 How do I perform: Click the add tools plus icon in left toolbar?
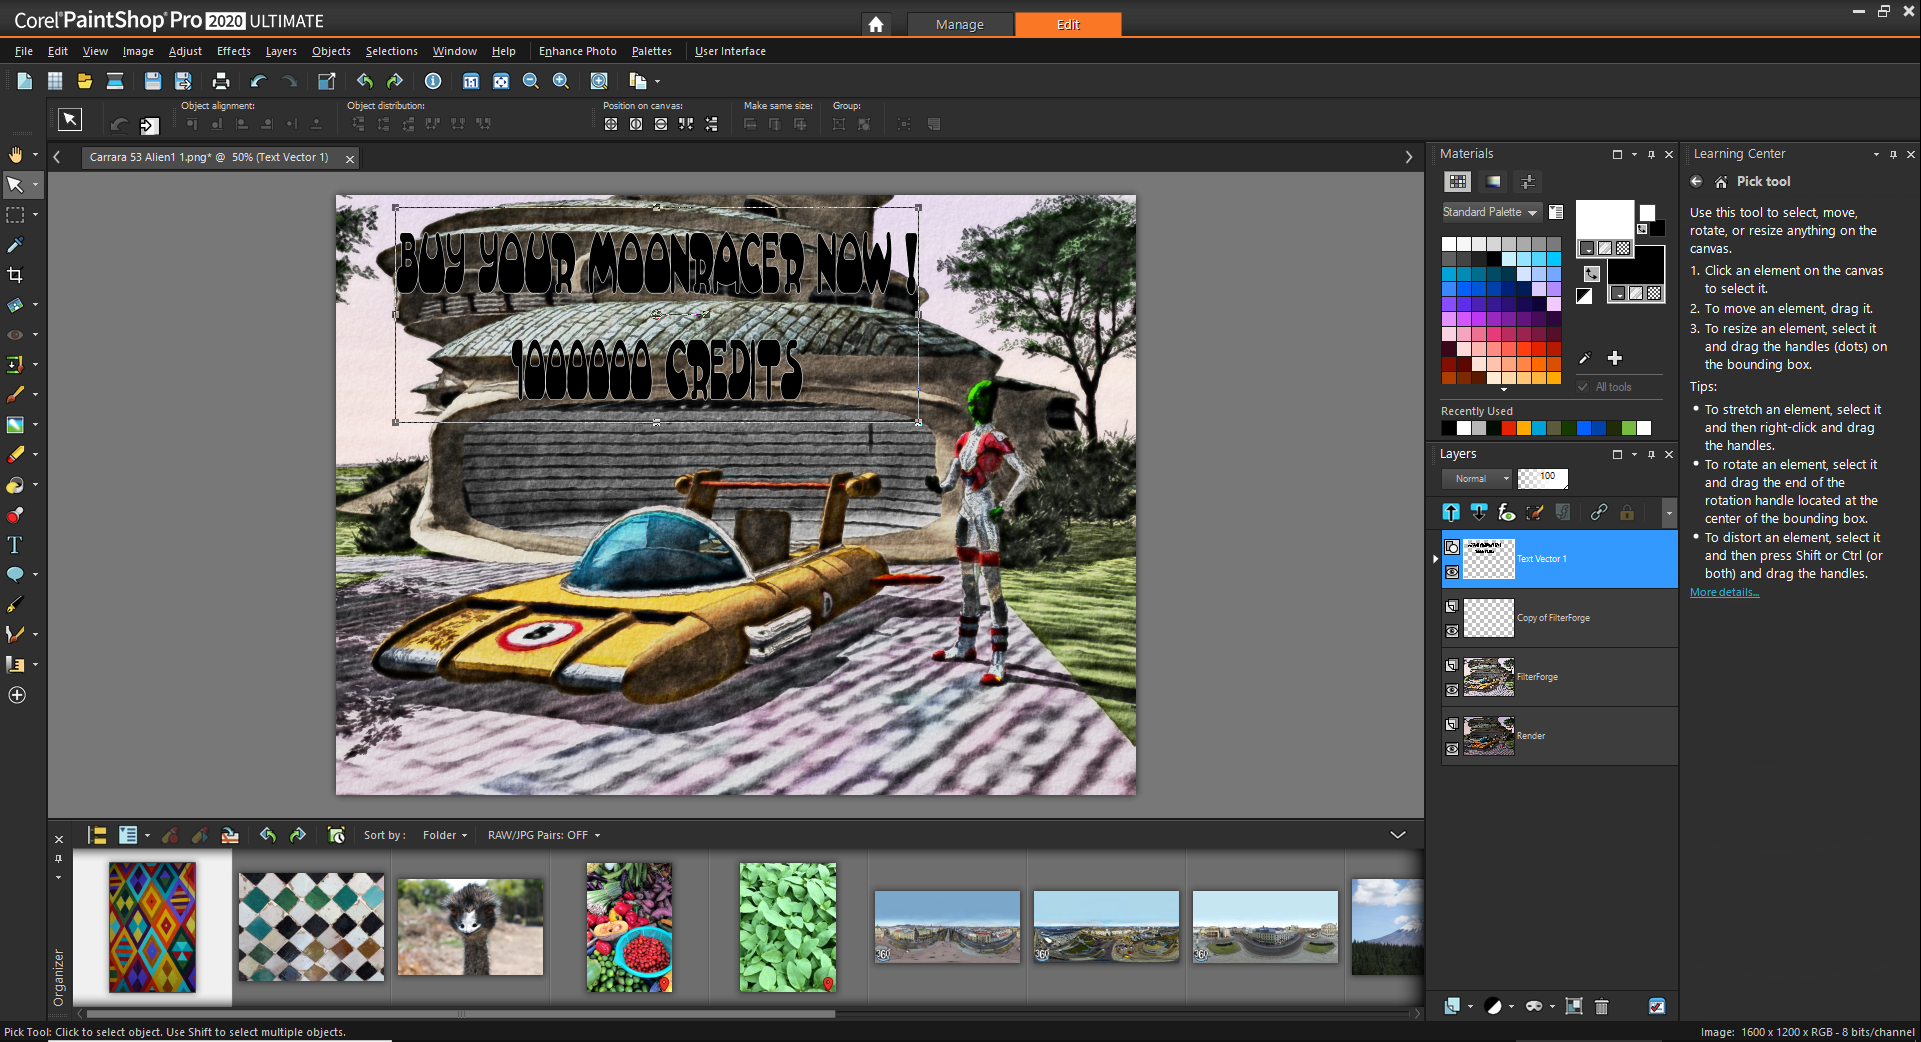[x=17, y=695]
